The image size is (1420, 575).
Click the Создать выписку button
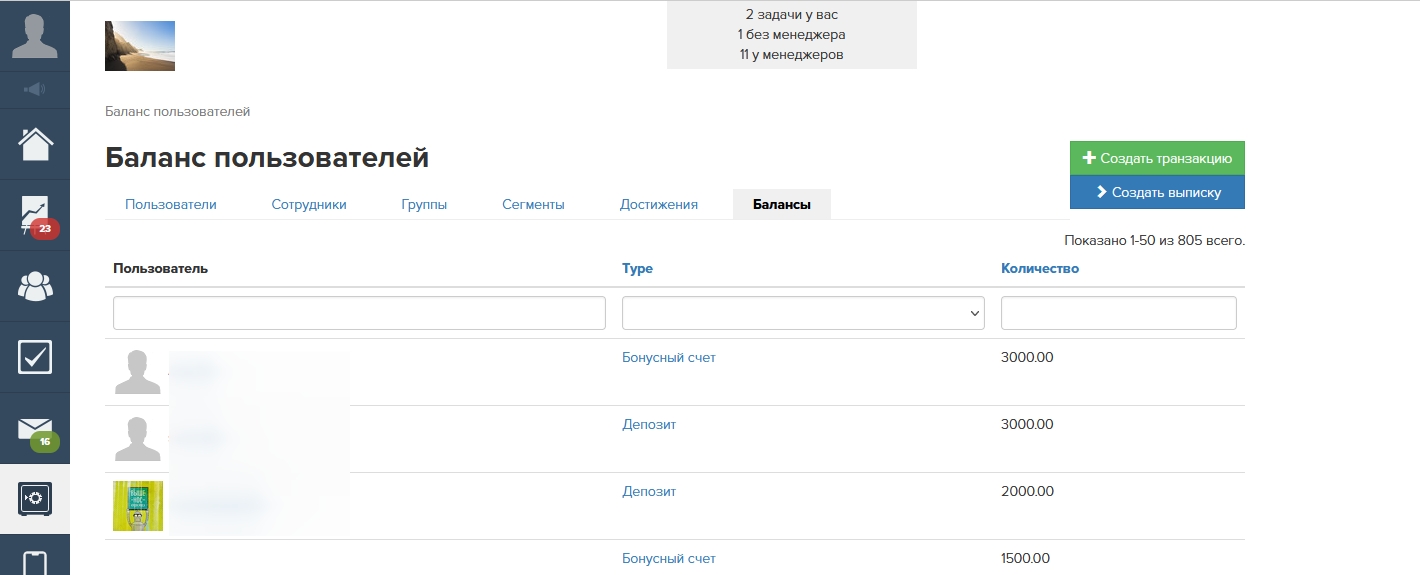(x=1157, y=192)
